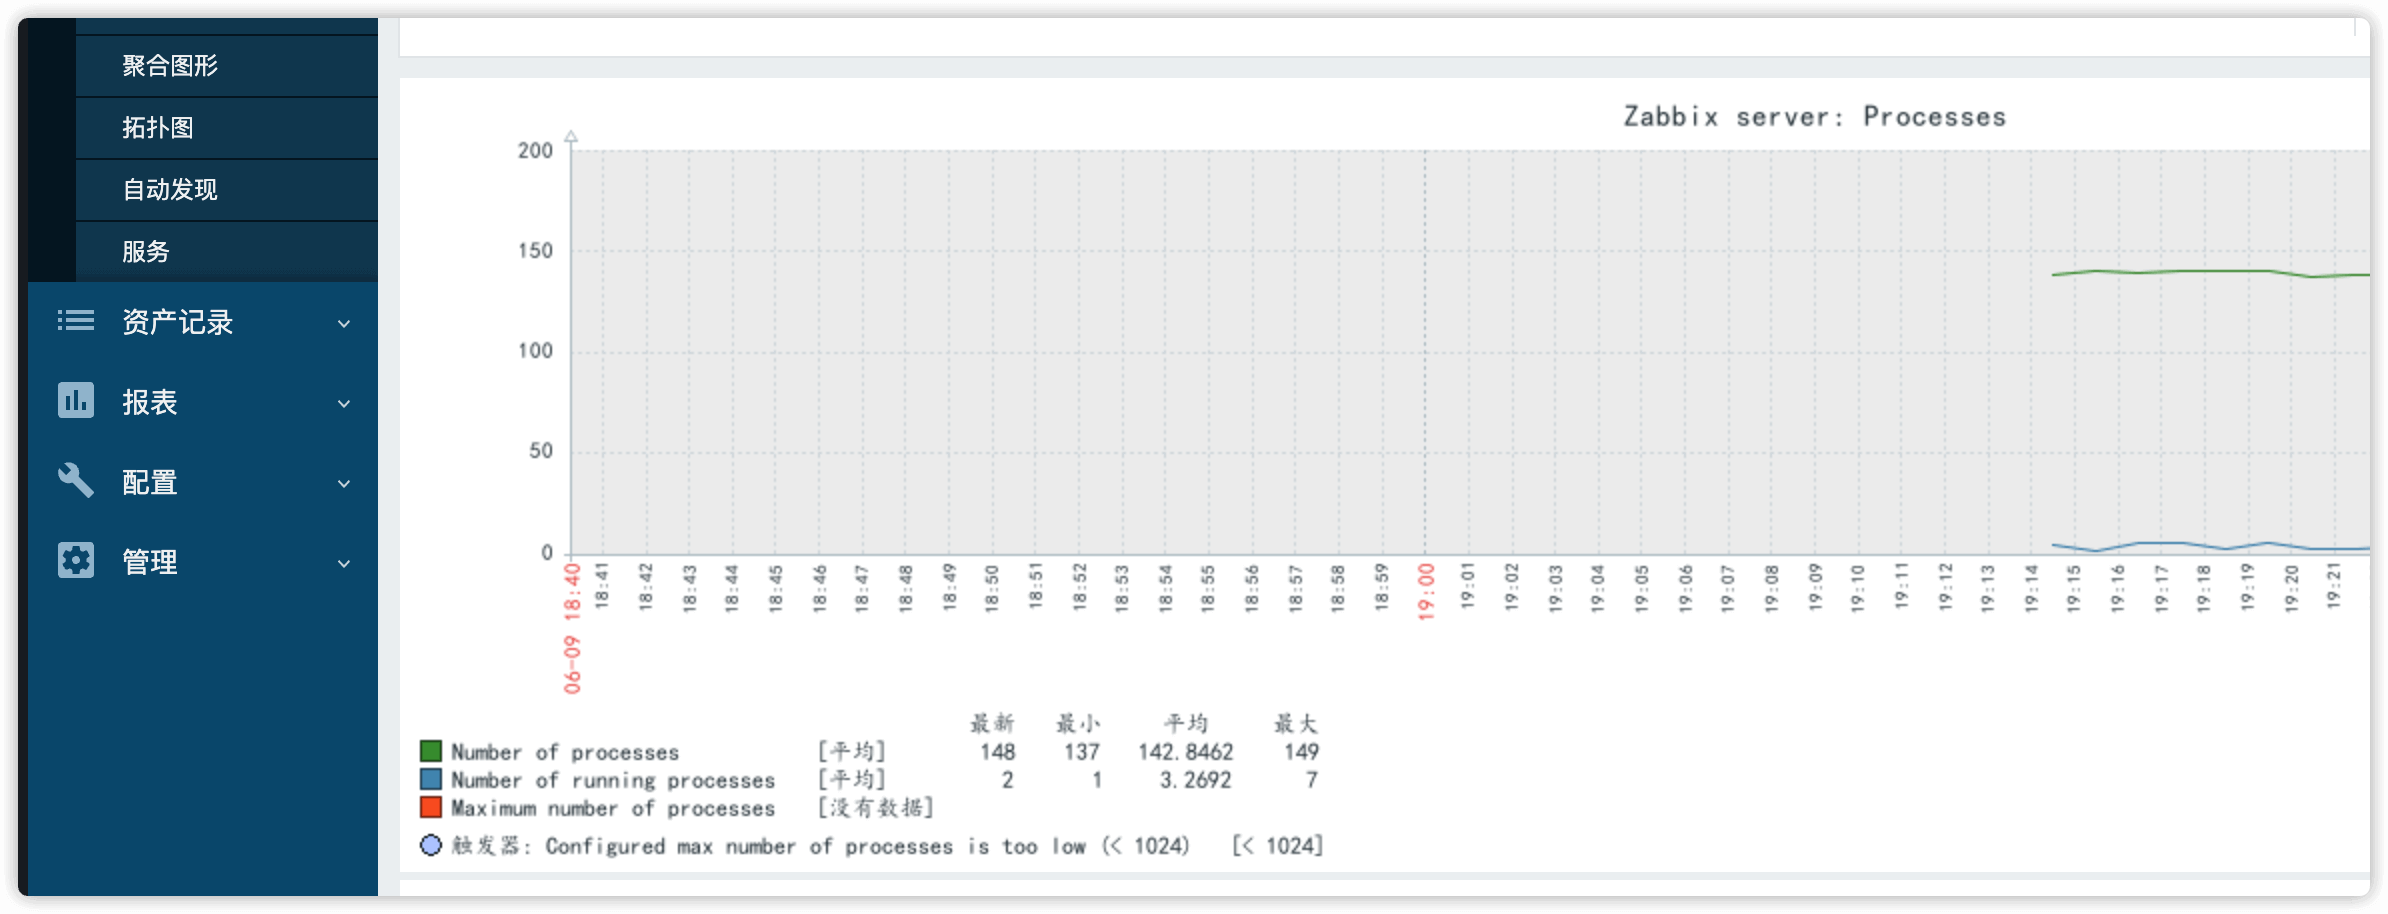The image size is (2388, 914).
Task: Click the [< 1024] threshold value
Action: [1278, 846]
